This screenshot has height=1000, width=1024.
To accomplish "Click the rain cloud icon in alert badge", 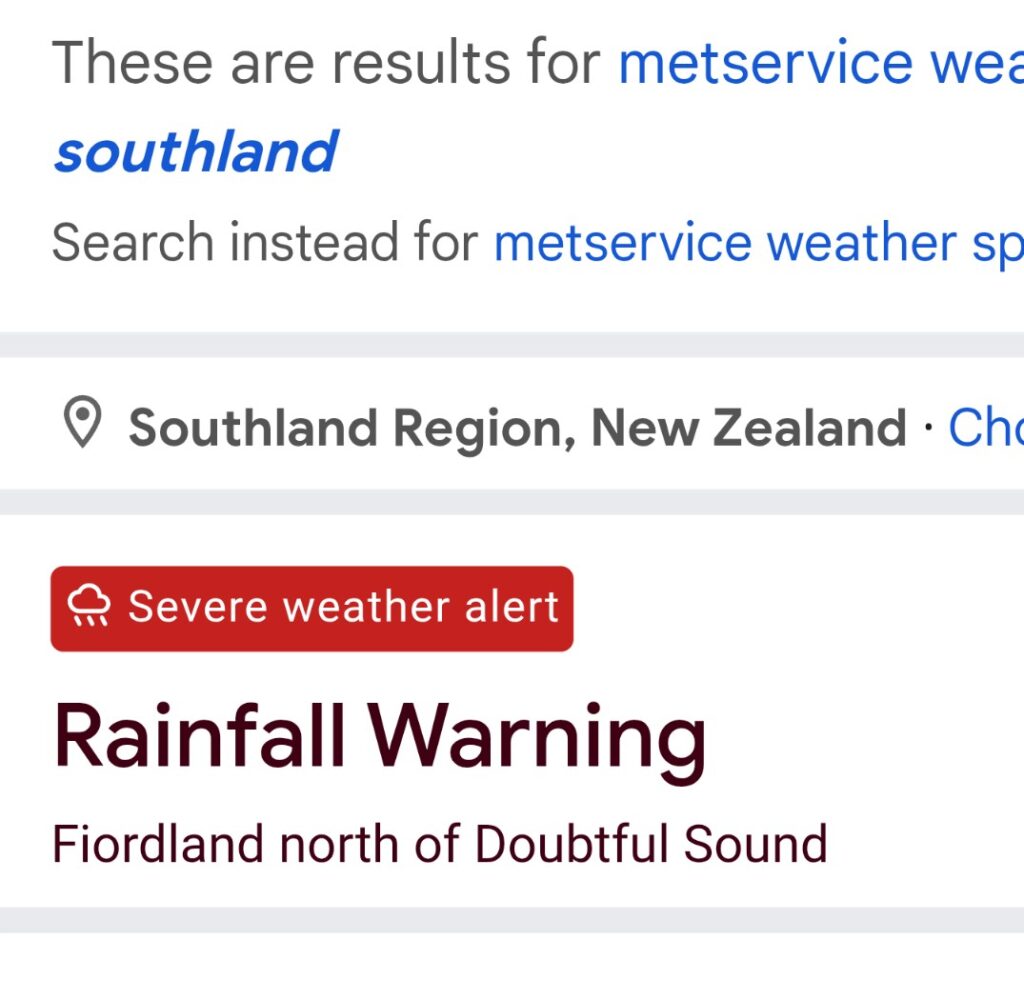I will (x=88, y=607).
